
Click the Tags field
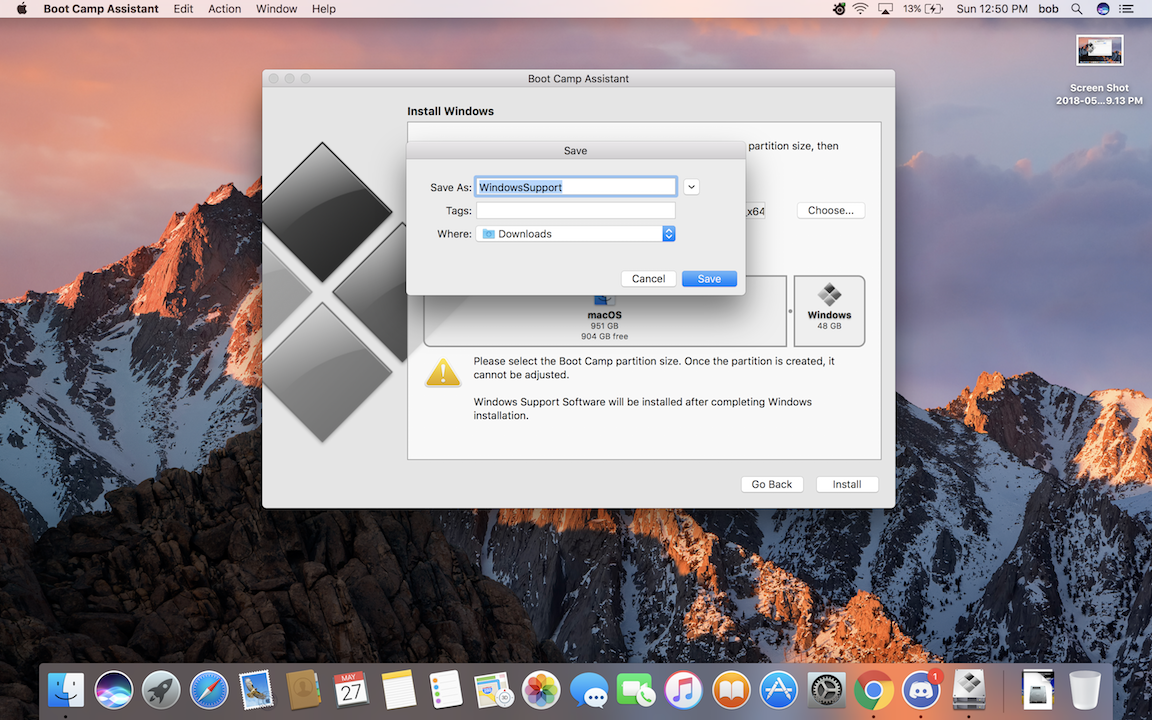click(x=575, y=211)
